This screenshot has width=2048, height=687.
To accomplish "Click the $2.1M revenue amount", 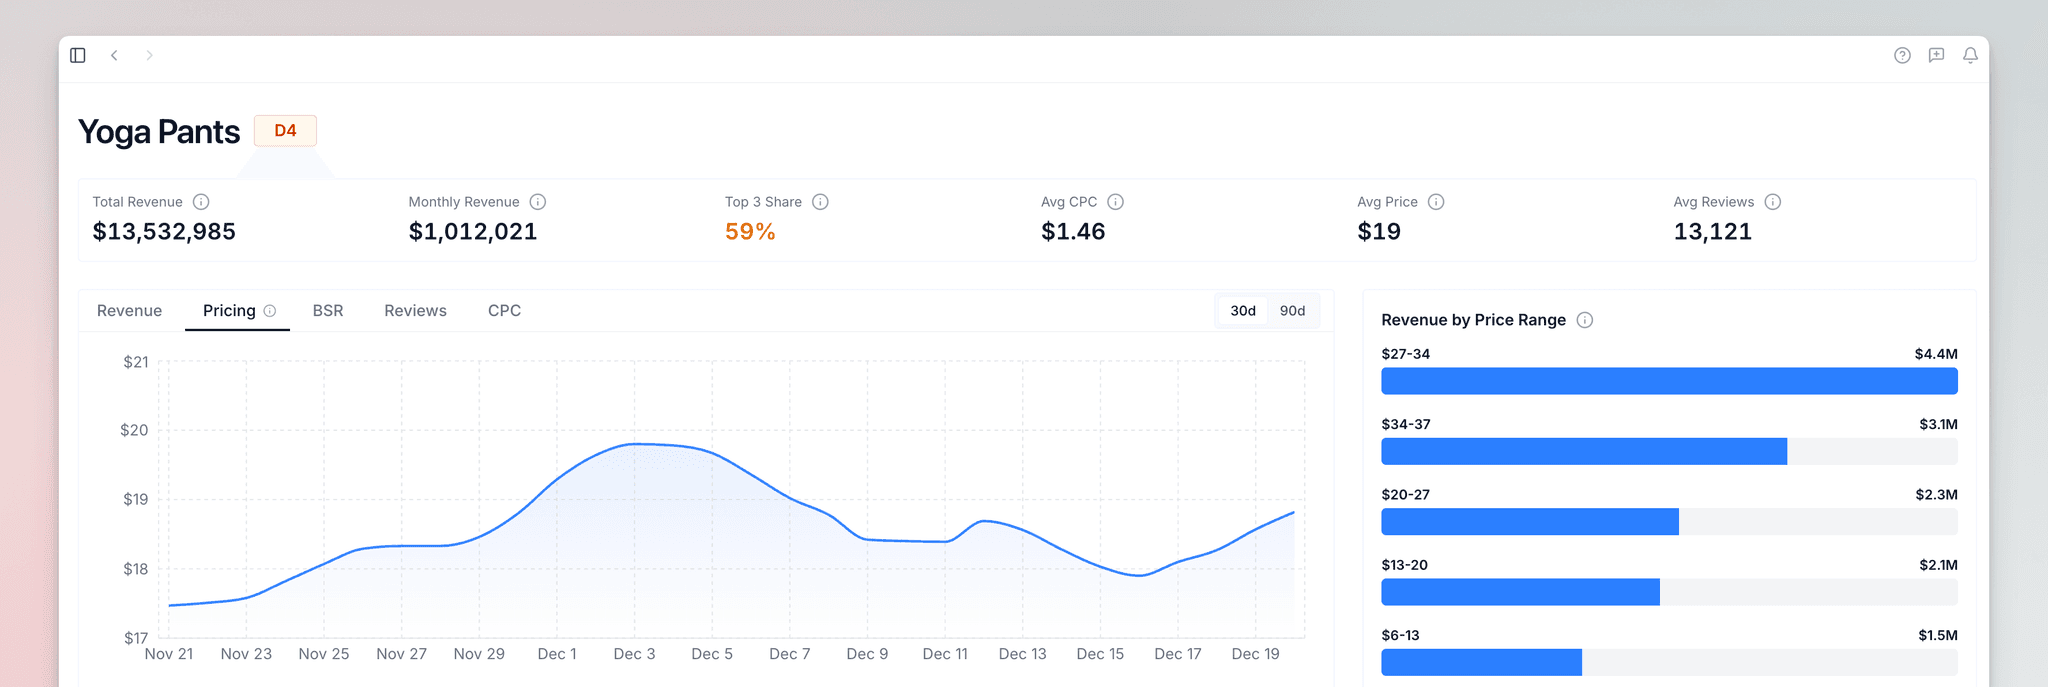I will pyautogui.click(x=1938, y=565).
